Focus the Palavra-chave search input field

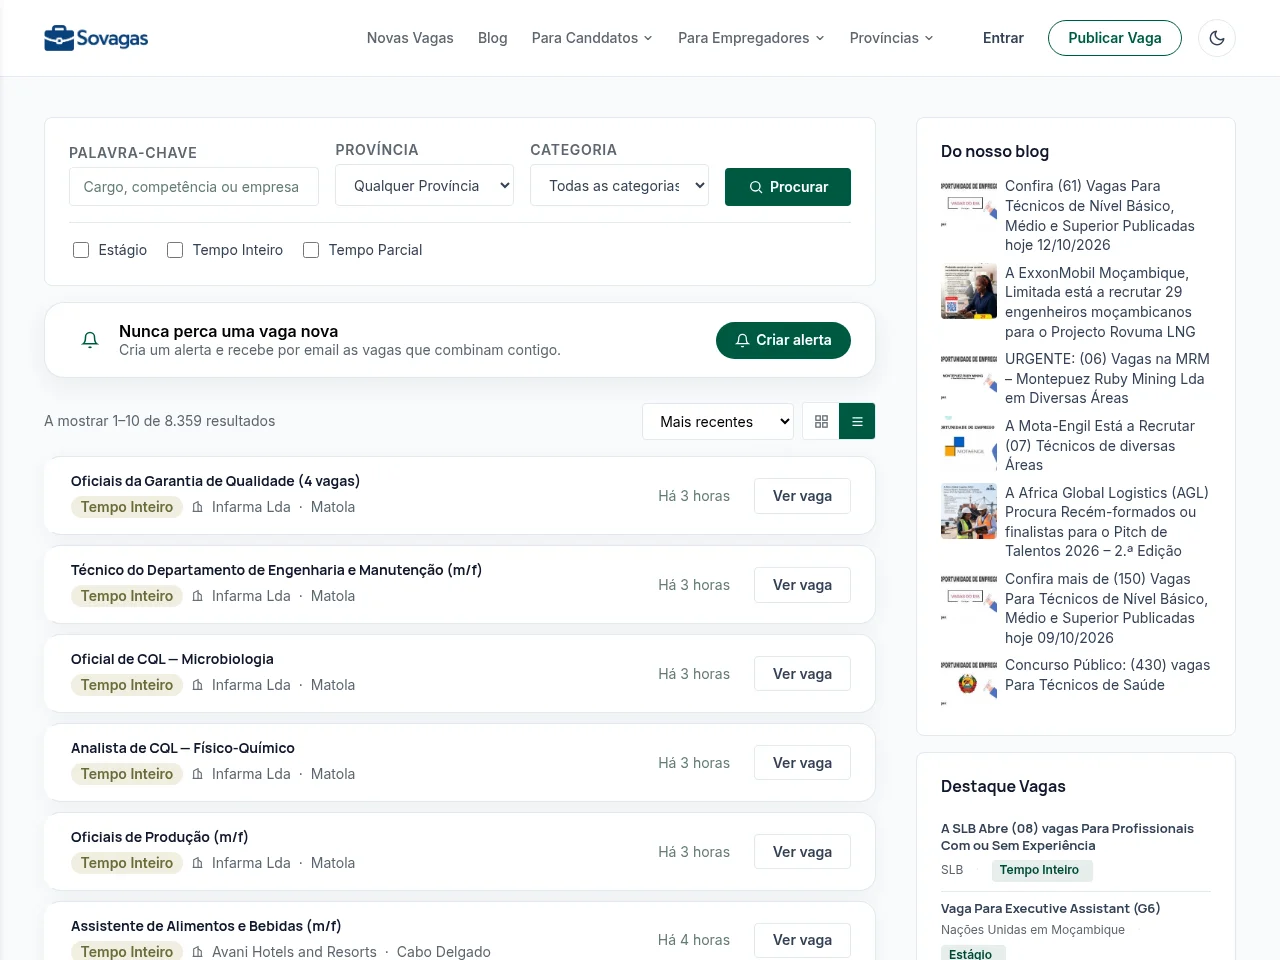click(x=194, y=187)
